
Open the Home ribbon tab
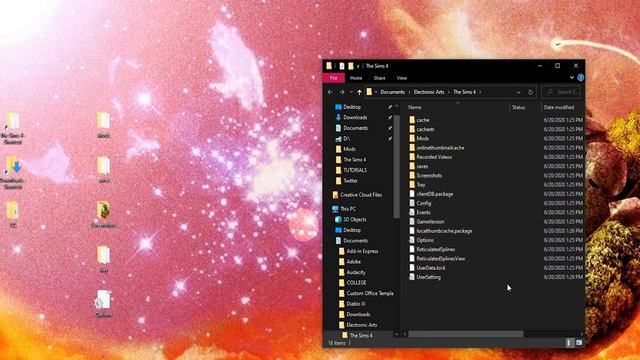(356, 78)
